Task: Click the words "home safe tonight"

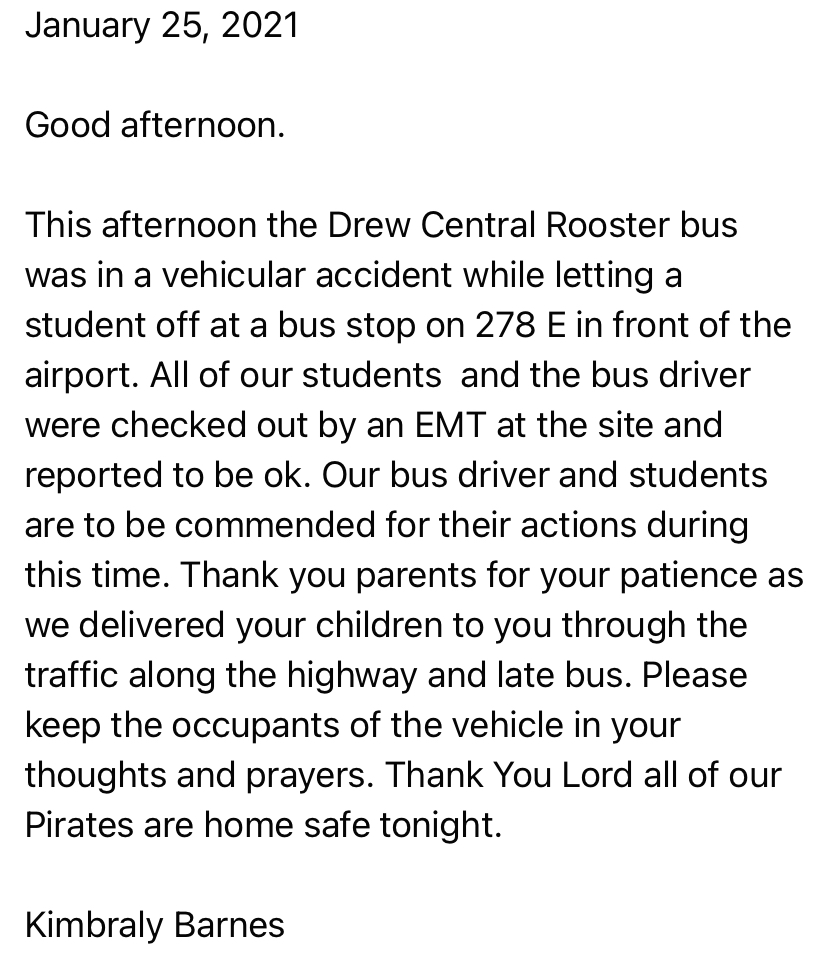Action: point(352,825)
